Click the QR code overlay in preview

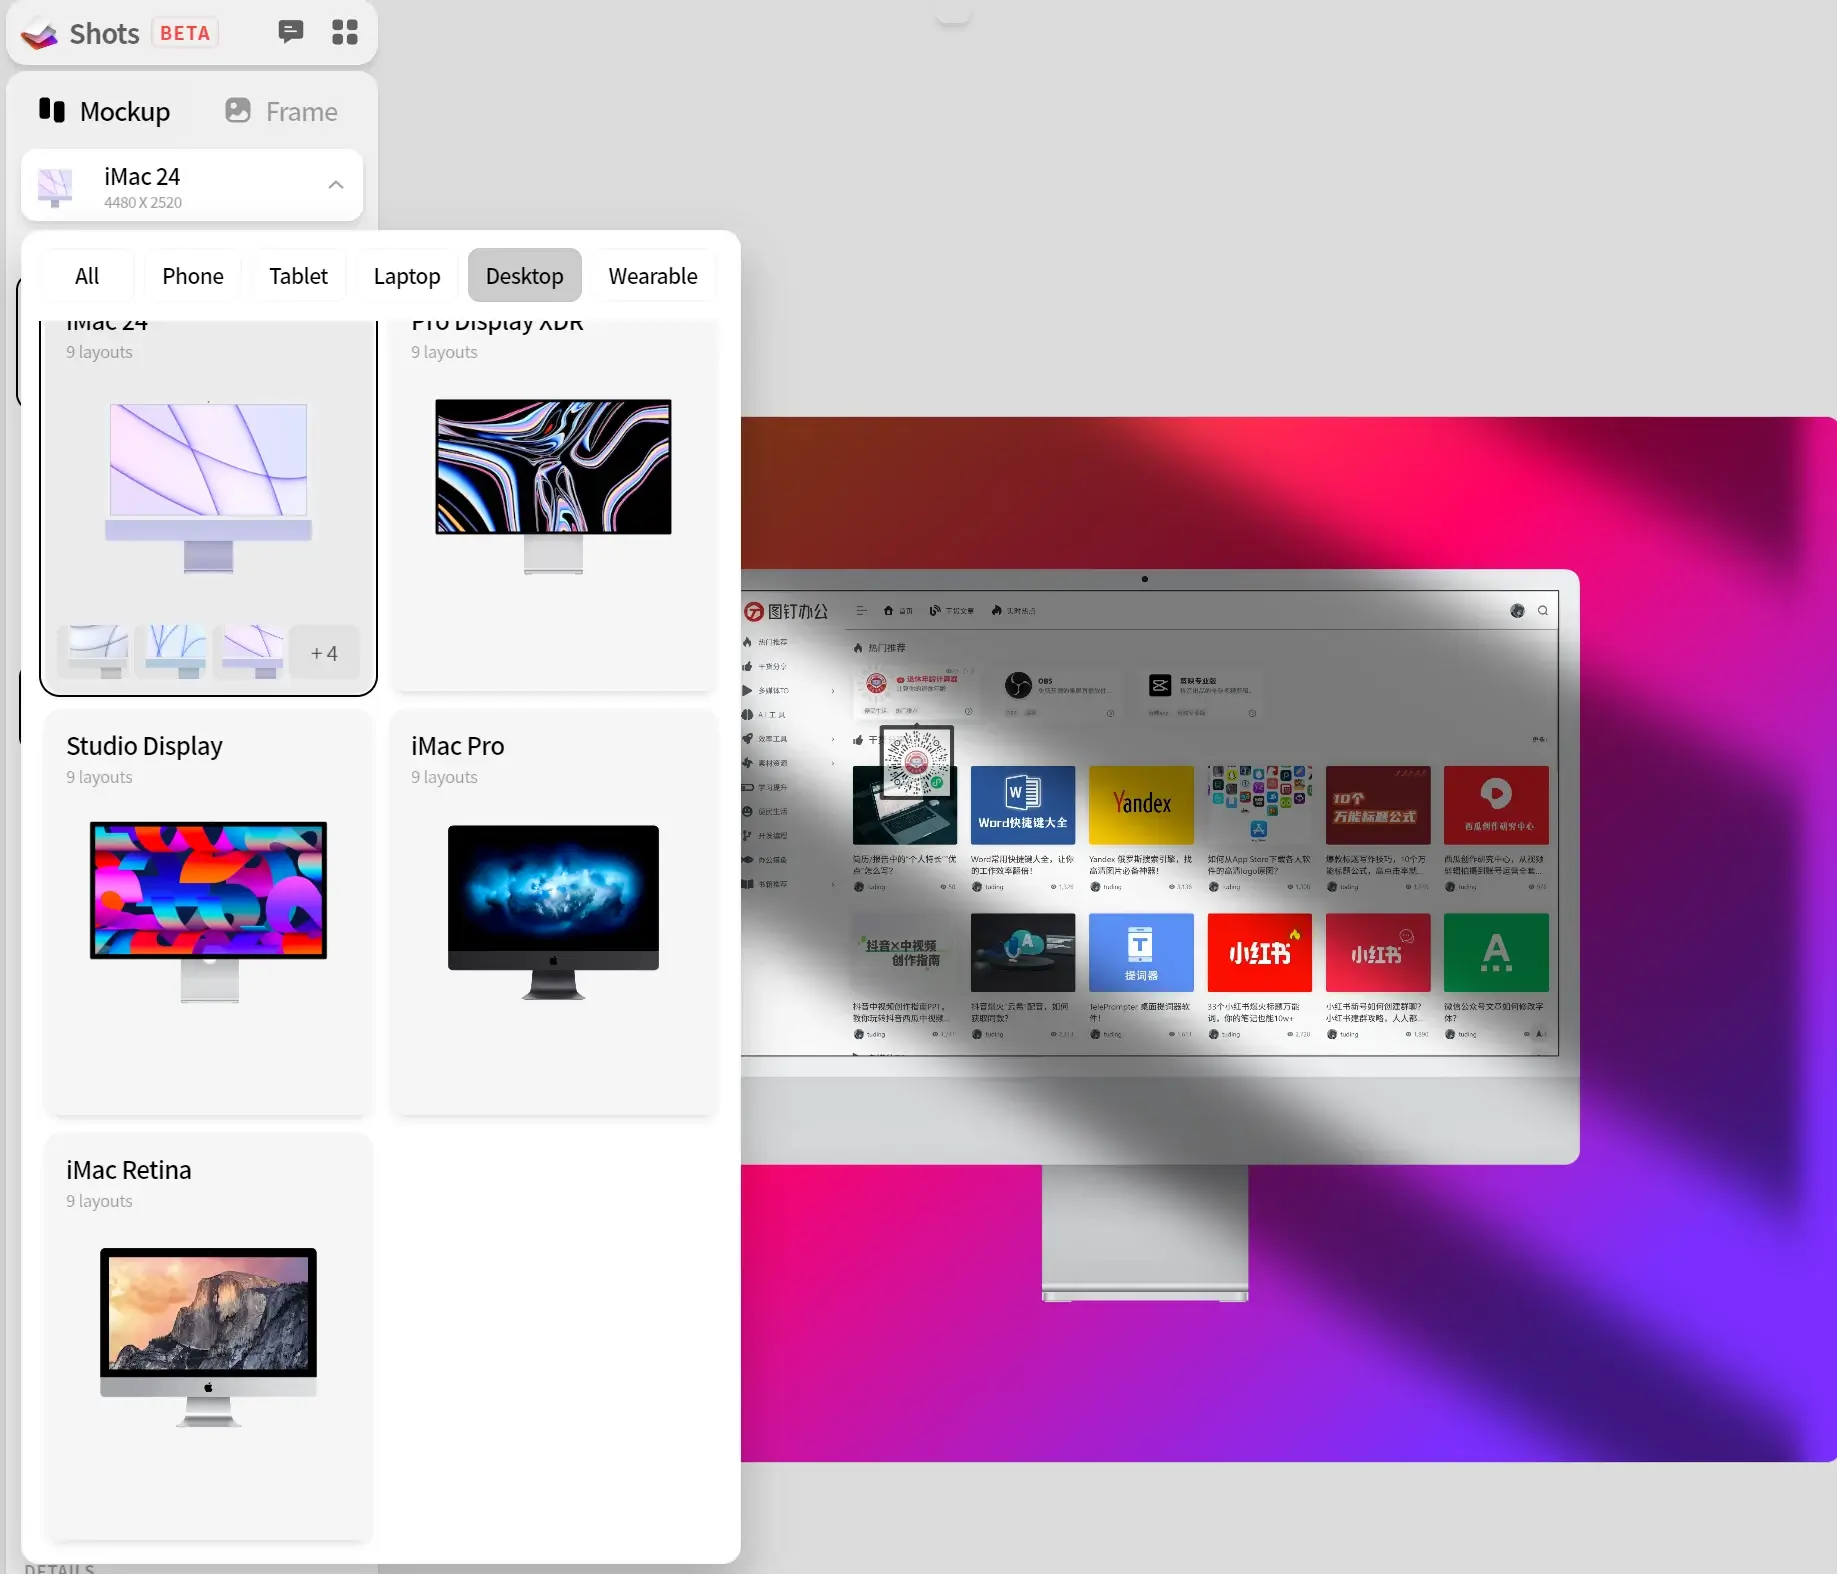917,761
